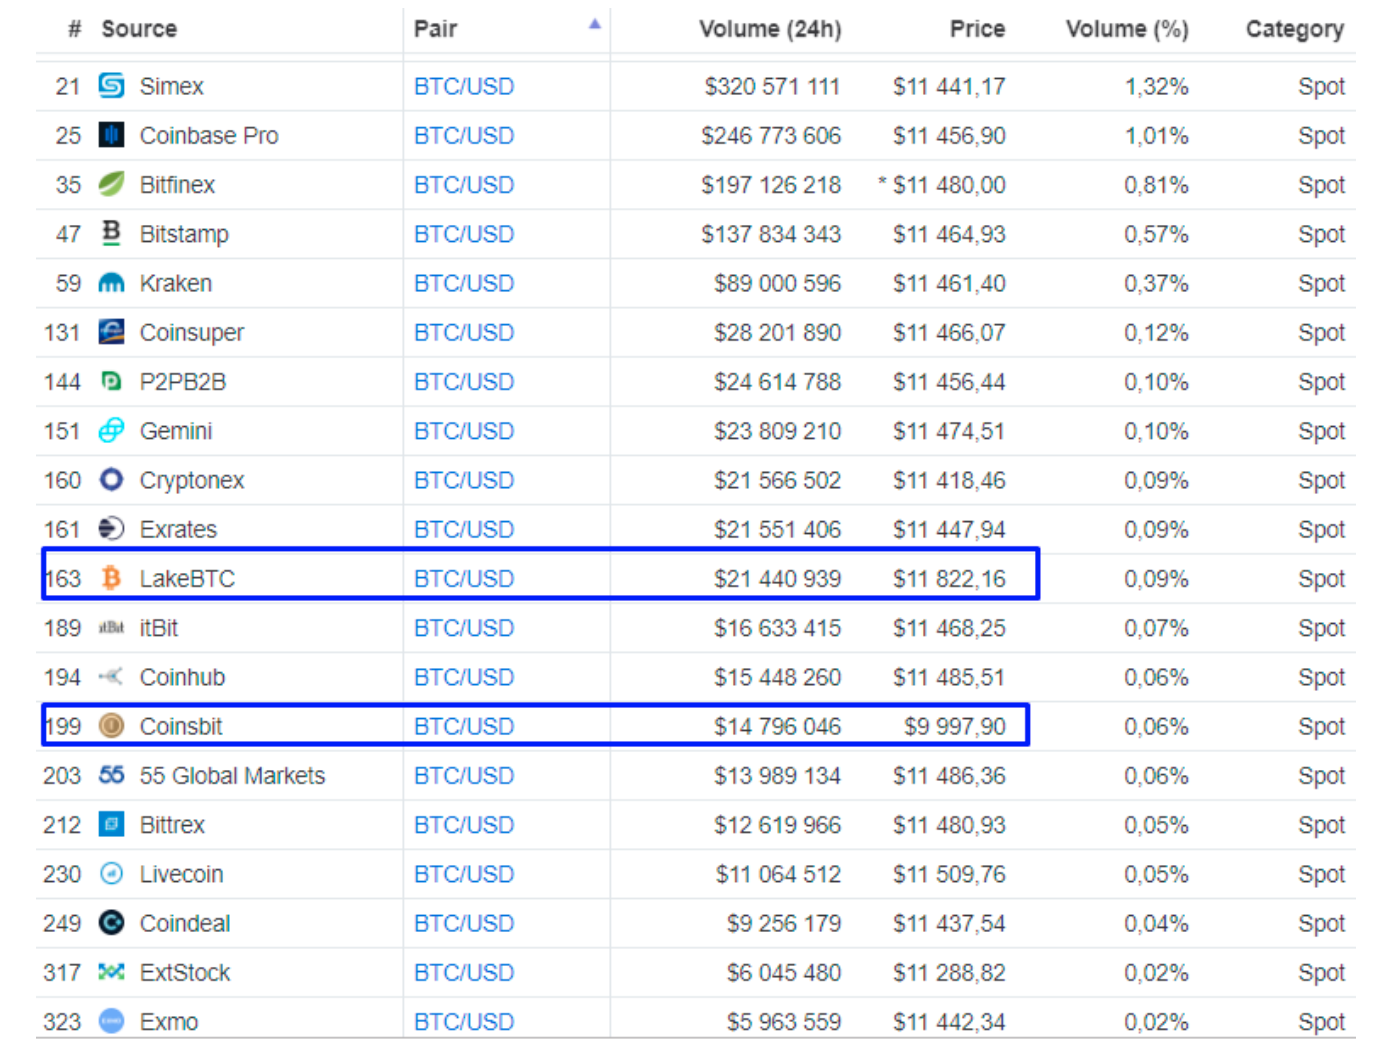Select the Coinbase Pro exchange name

(209, 135)
